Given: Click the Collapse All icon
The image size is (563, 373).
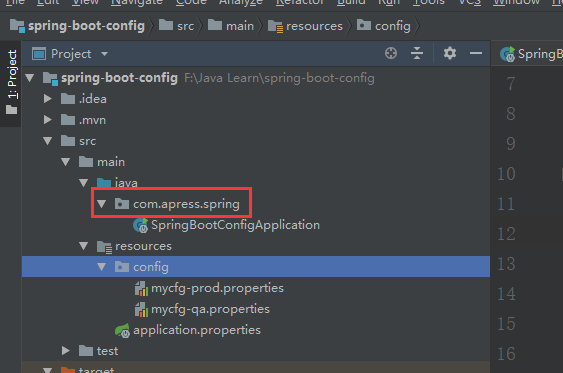Looking at the screenshot, I should pyautogui.click(x=417, y=53).
